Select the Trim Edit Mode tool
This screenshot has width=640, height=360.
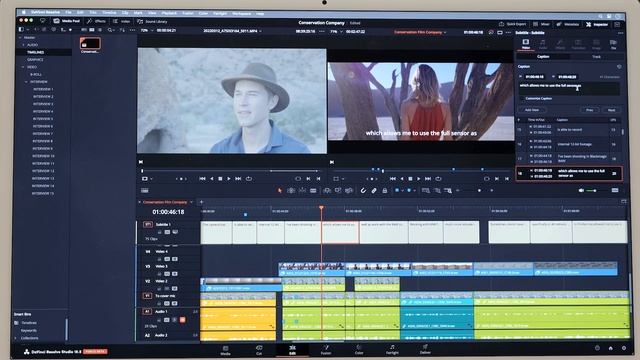291,191
